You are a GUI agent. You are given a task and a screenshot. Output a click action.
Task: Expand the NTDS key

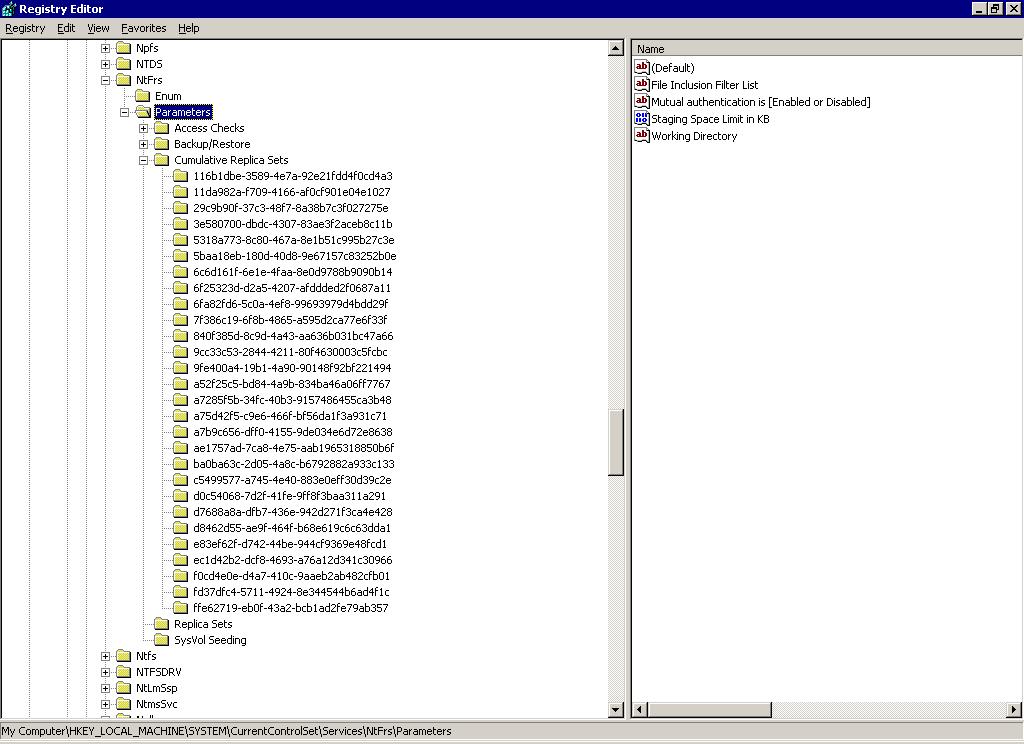tap(105, 64)
